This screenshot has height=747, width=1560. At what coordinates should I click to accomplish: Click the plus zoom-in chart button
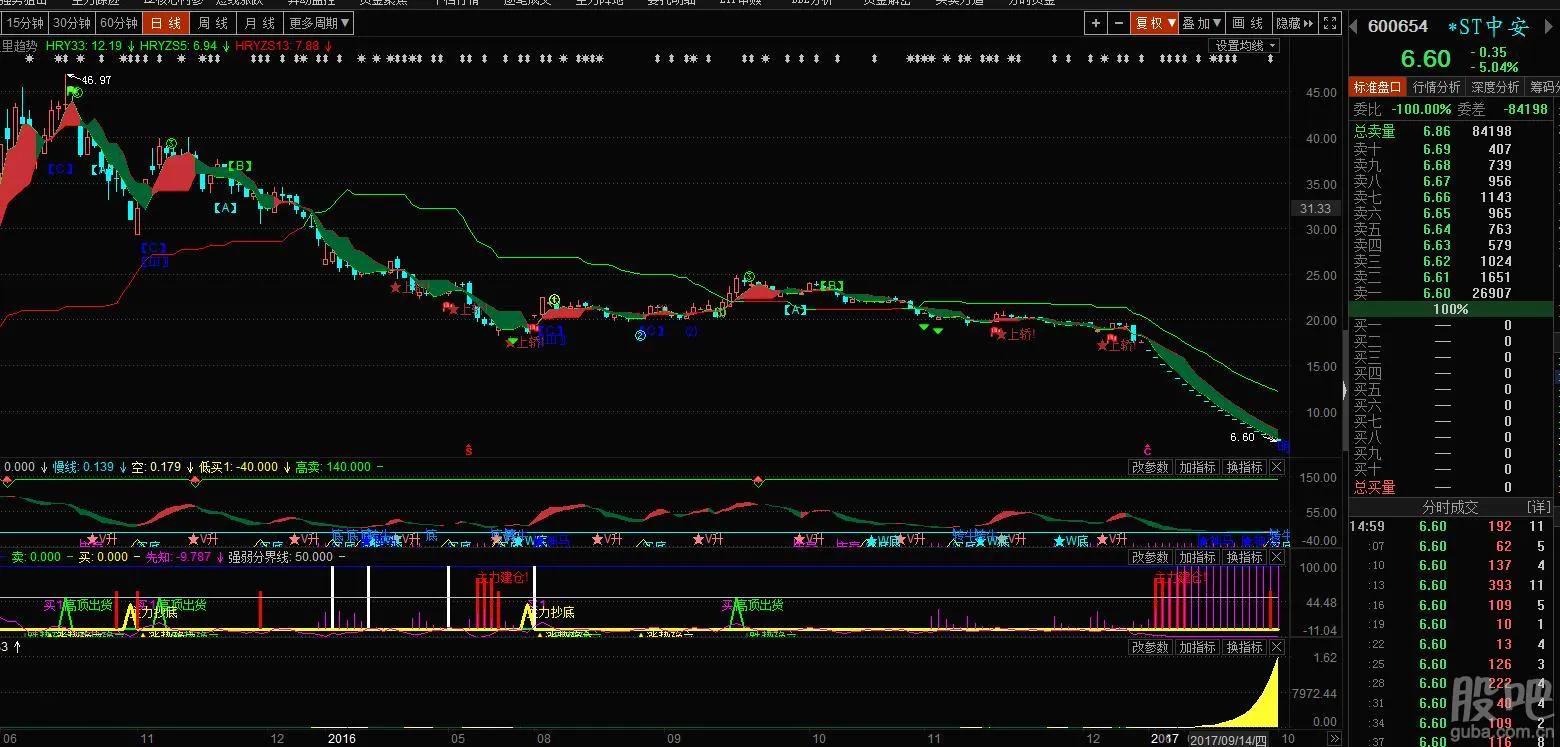(x=1096, y=23)
